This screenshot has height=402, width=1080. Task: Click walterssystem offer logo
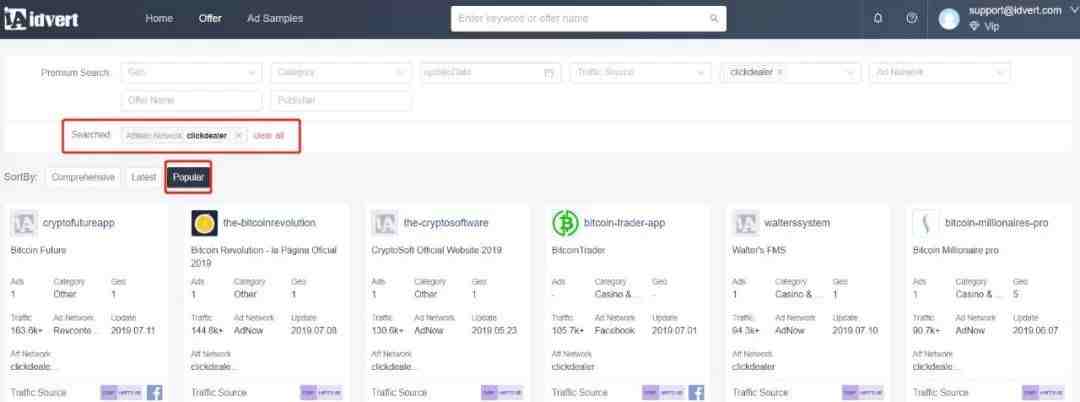[x=746, y=223]
